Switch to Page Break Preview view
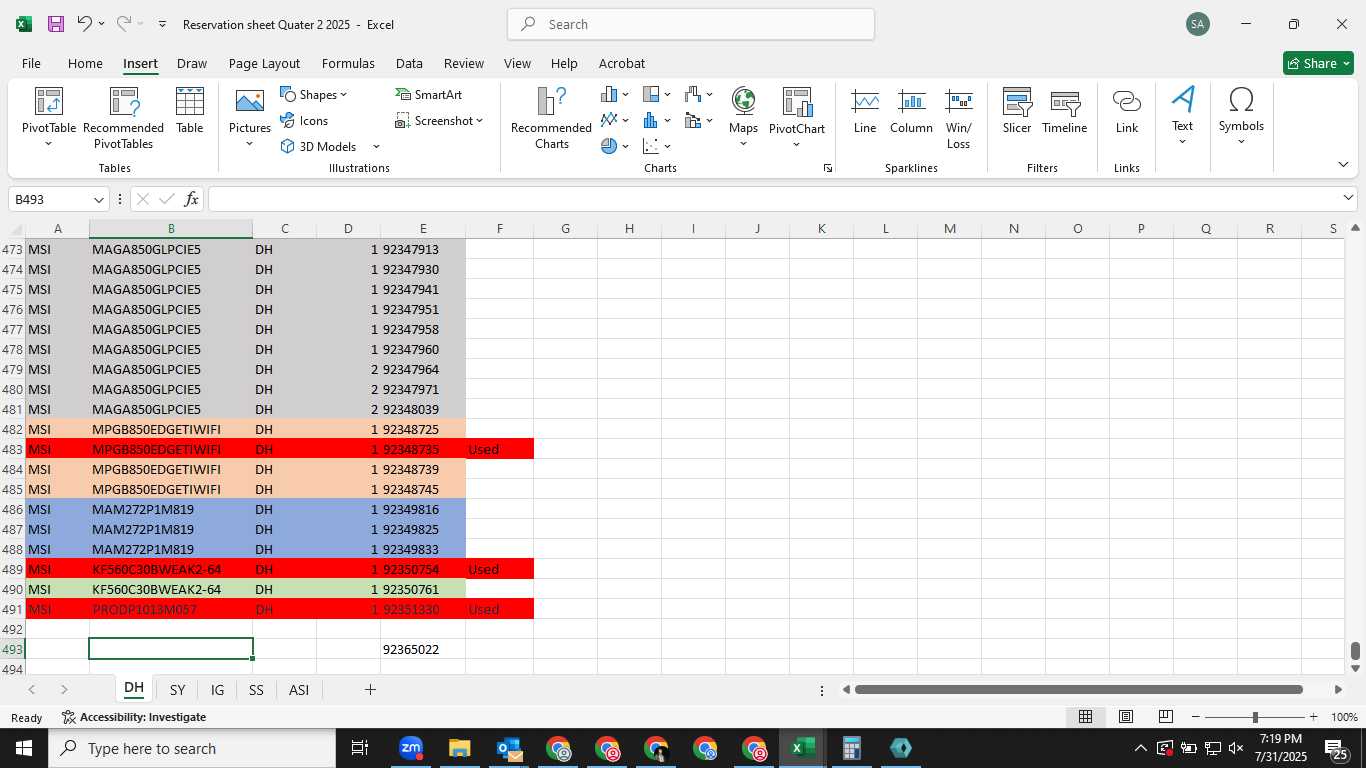Image resolution: width=1366 pixels, height=768 pixels. coord(1166,717)
